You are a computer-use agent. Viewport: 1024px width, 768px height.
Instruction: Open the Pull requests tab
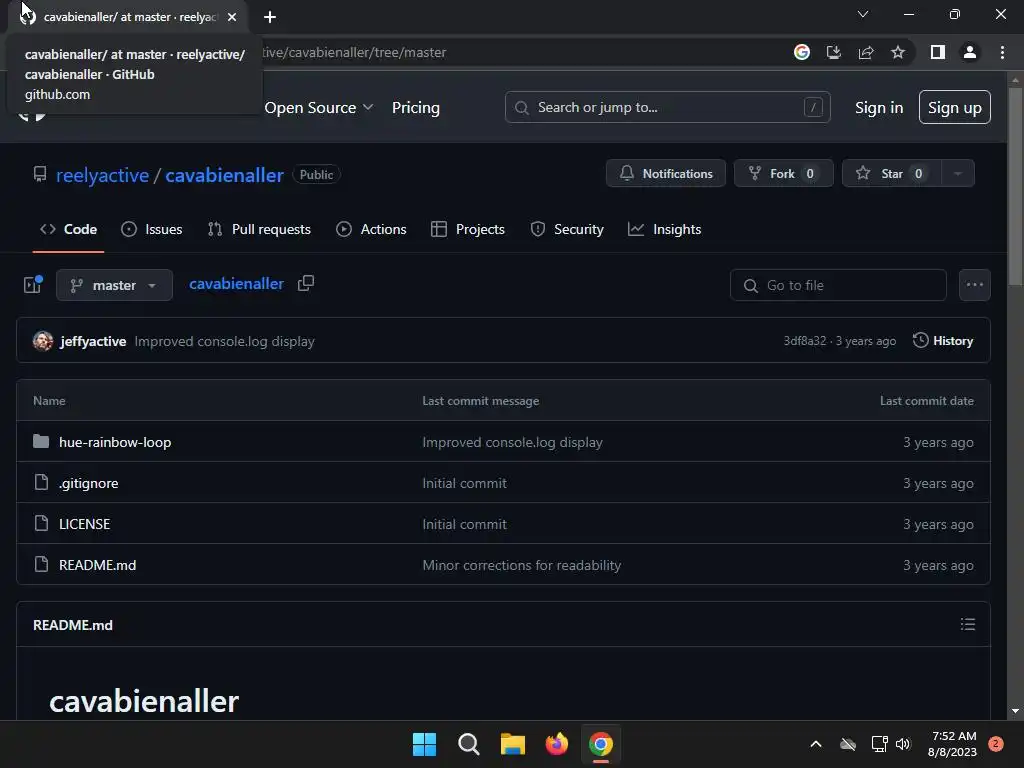tap(259, 229)
